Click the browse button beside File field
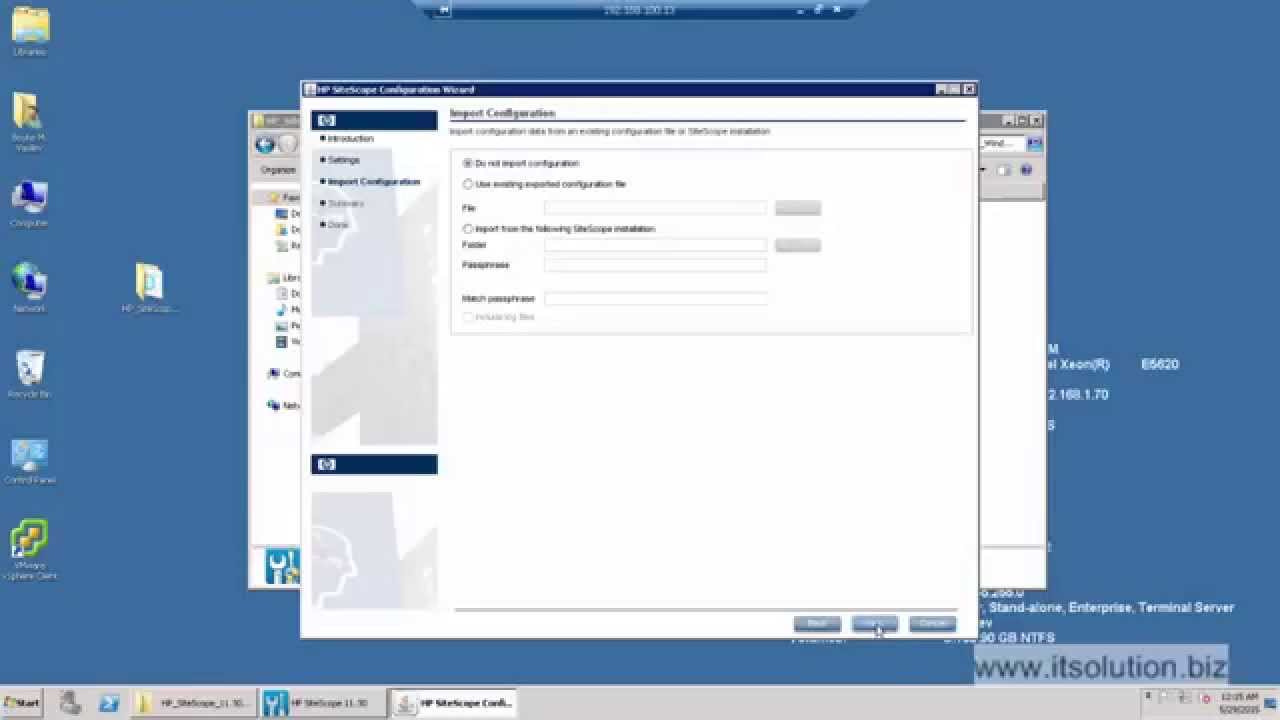The image size is (1280, 720). point(798,208)
